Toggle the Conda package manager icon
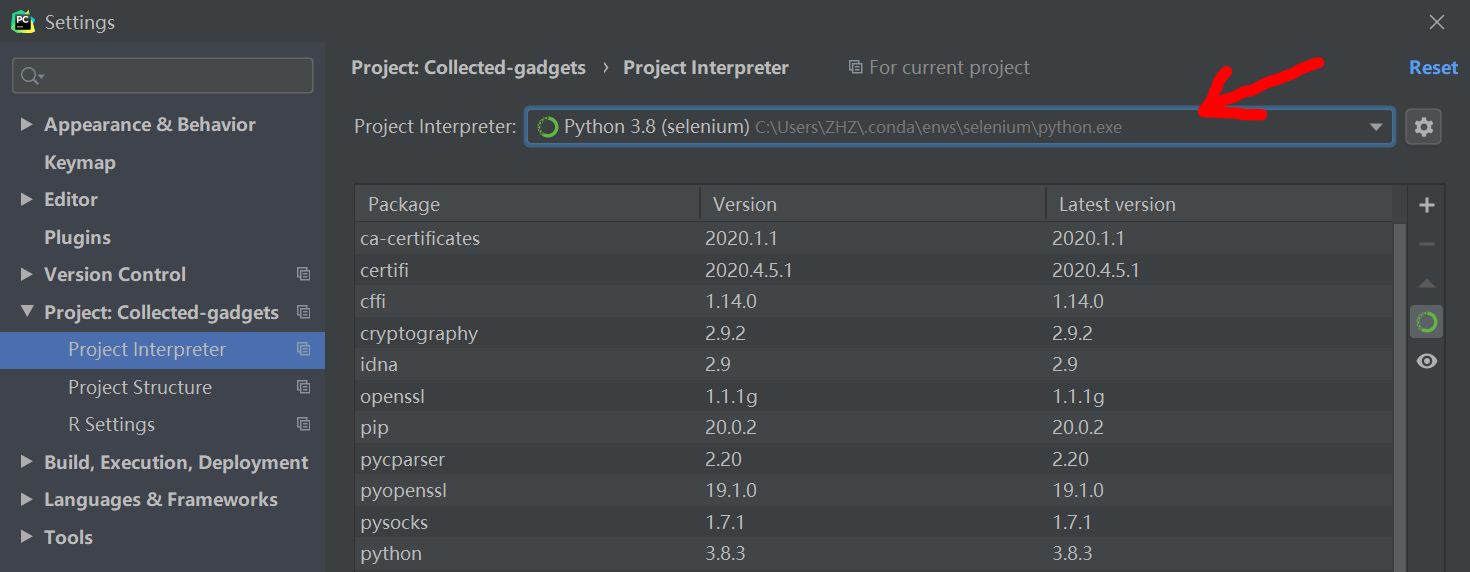The height and width of the screenshot is (572, 1470). coord(1427,322)
